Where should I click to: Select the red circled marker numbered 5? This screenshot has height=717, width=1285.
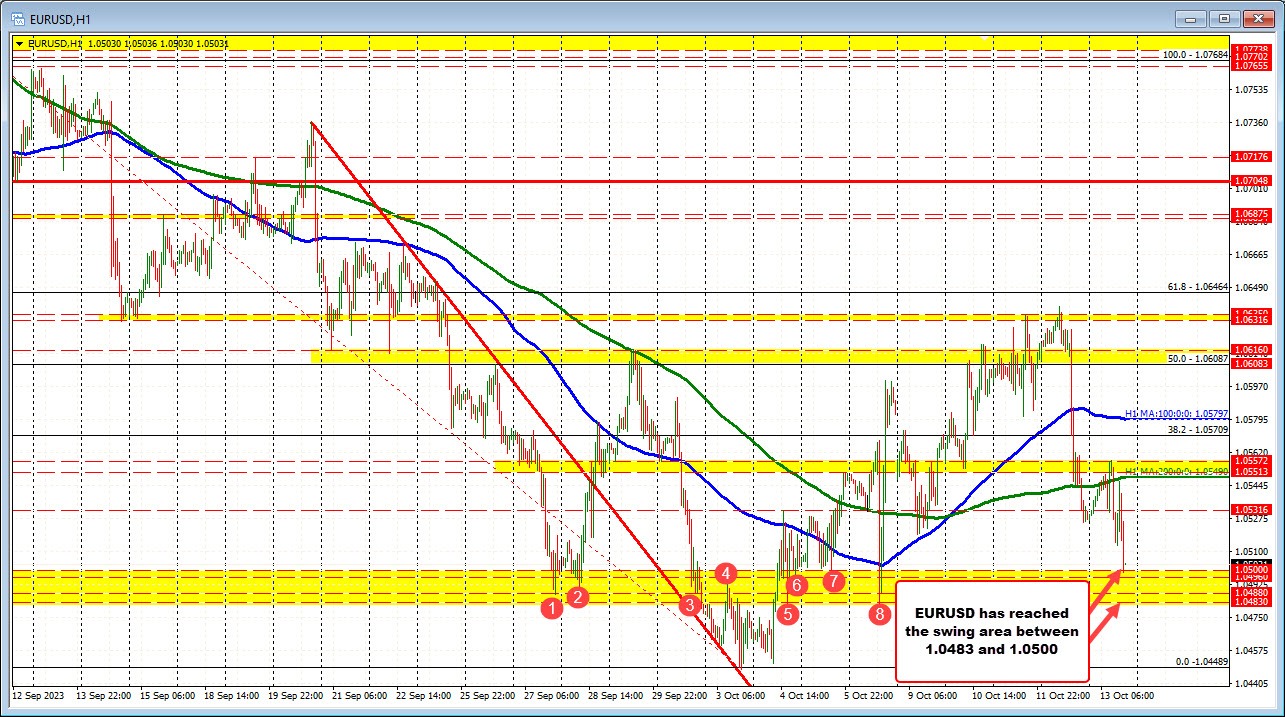(787, 615)
